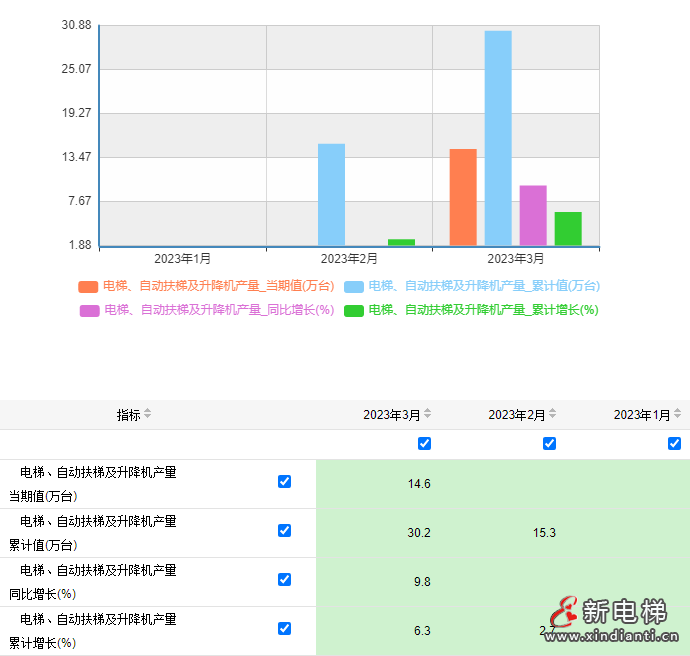Sort by the 2023年2月 column arrows
Screen dimensions: 690x656
(x=553, y=415)
